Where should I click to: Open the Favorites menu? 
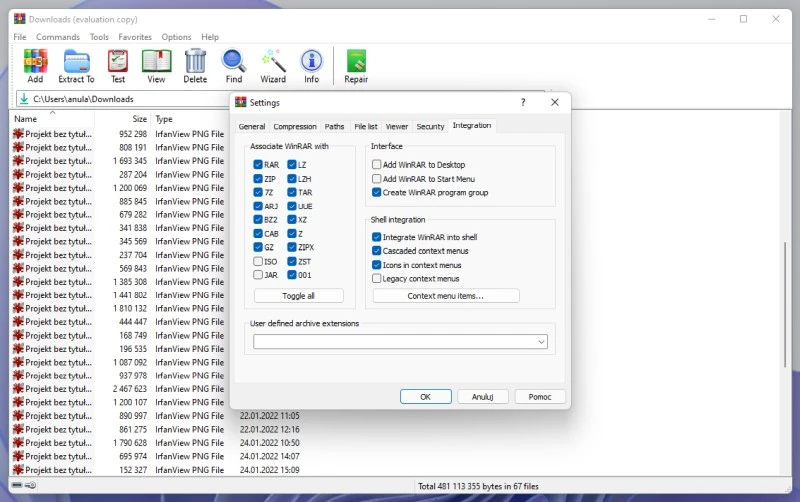click(x=135, y=37)
